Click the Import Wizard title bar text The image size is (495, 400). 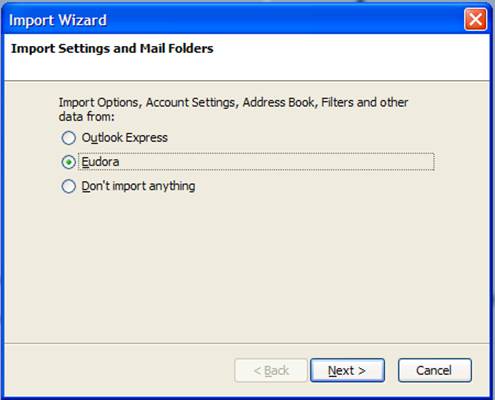[x=58, y=20]
